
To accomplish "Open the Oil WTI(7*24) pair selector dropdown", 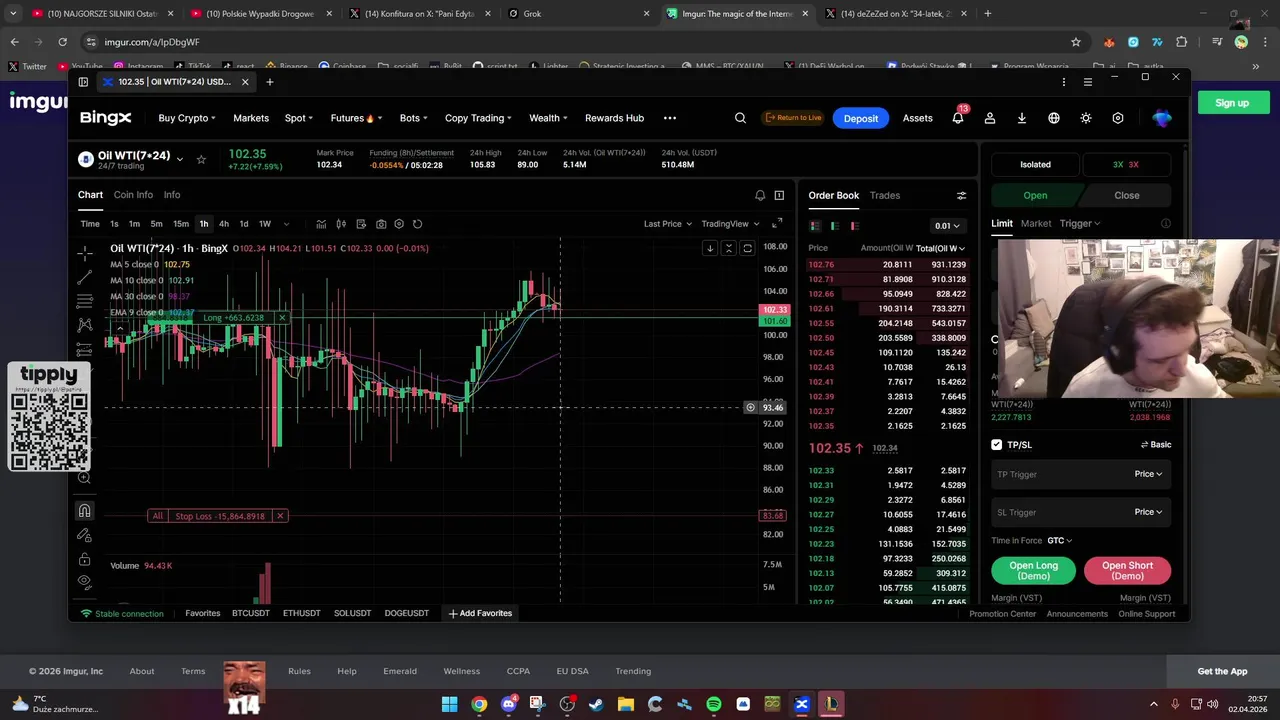I will 180,159.
